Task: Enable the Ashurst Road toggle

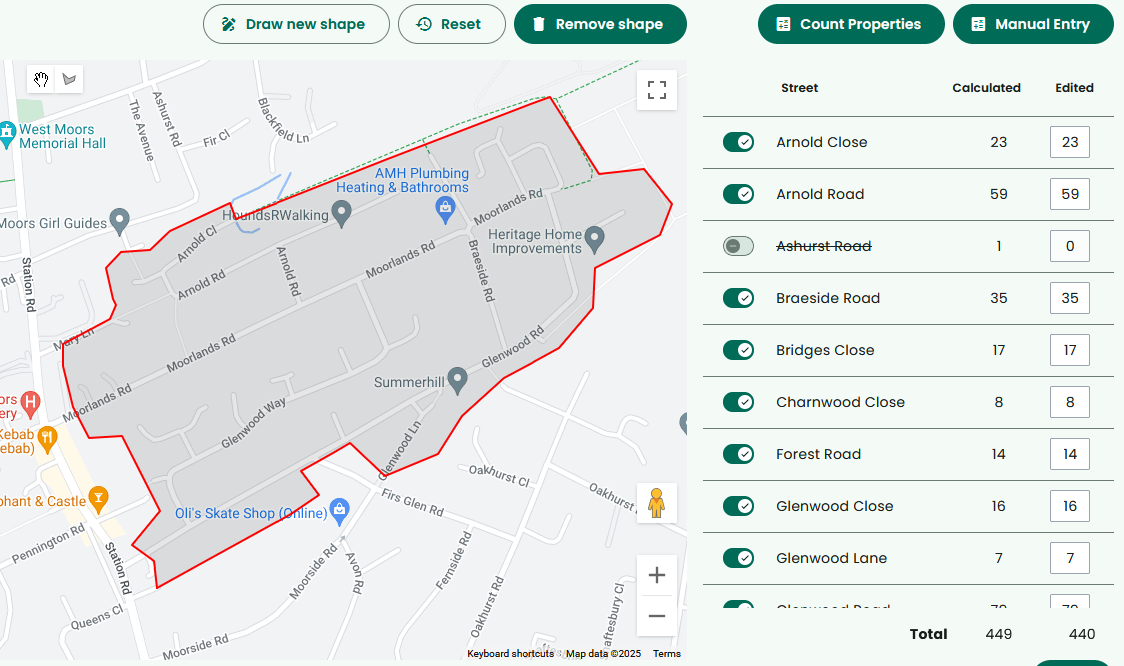Action: pos(739,246)
